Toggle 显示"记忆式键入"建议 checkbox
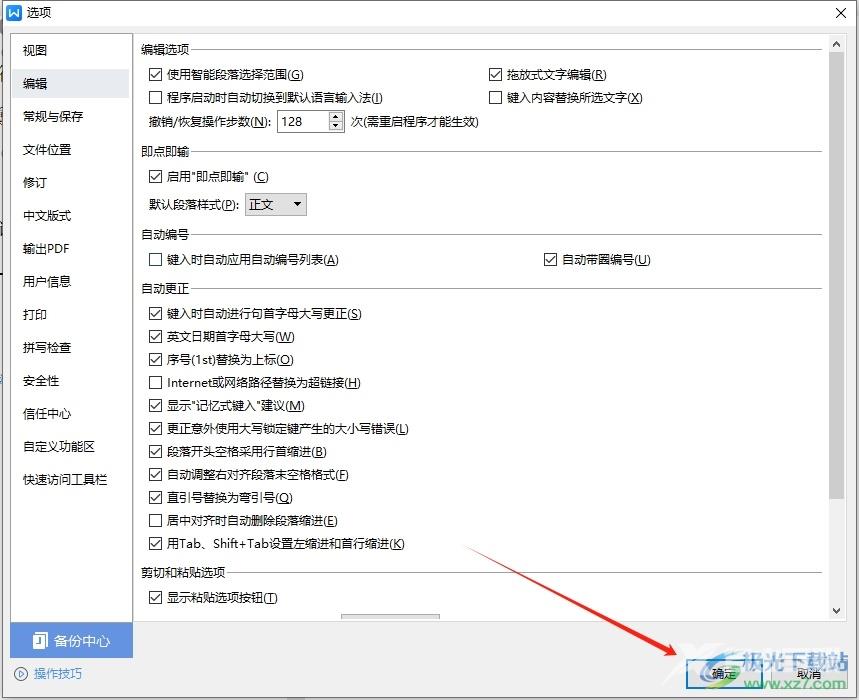 [x=156, y=405]
